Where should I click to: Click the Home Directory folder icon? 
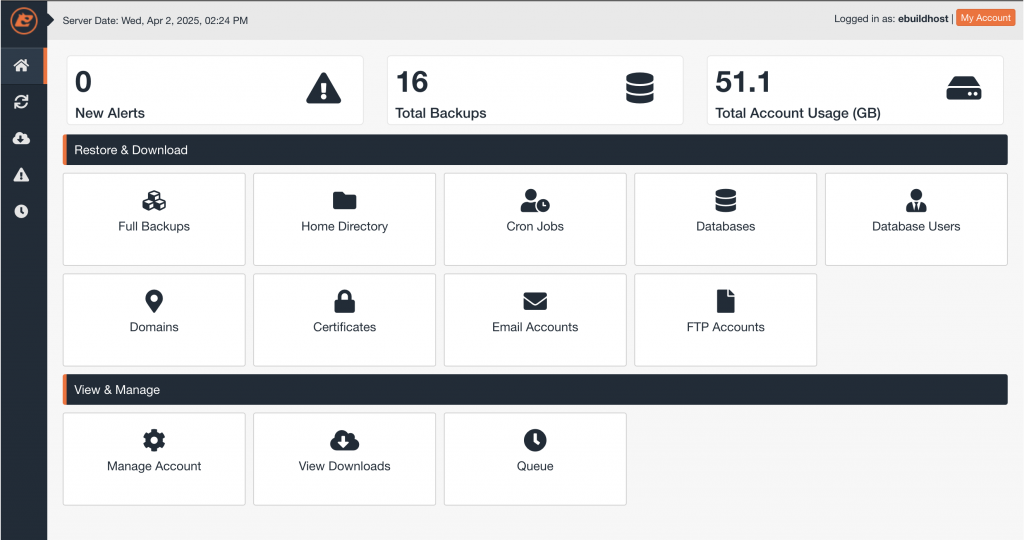click(344, 200)
